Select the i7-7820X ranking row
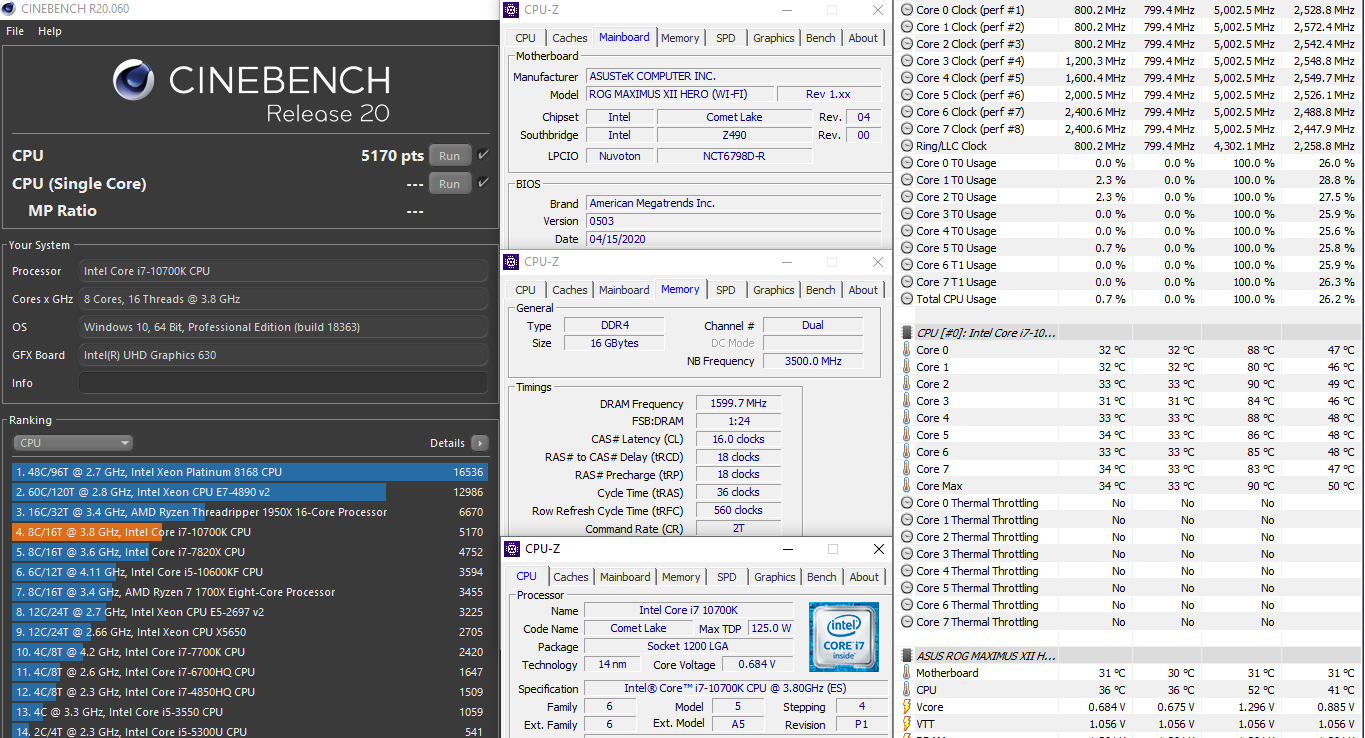 pyautogui.click(x=250, y=552)
